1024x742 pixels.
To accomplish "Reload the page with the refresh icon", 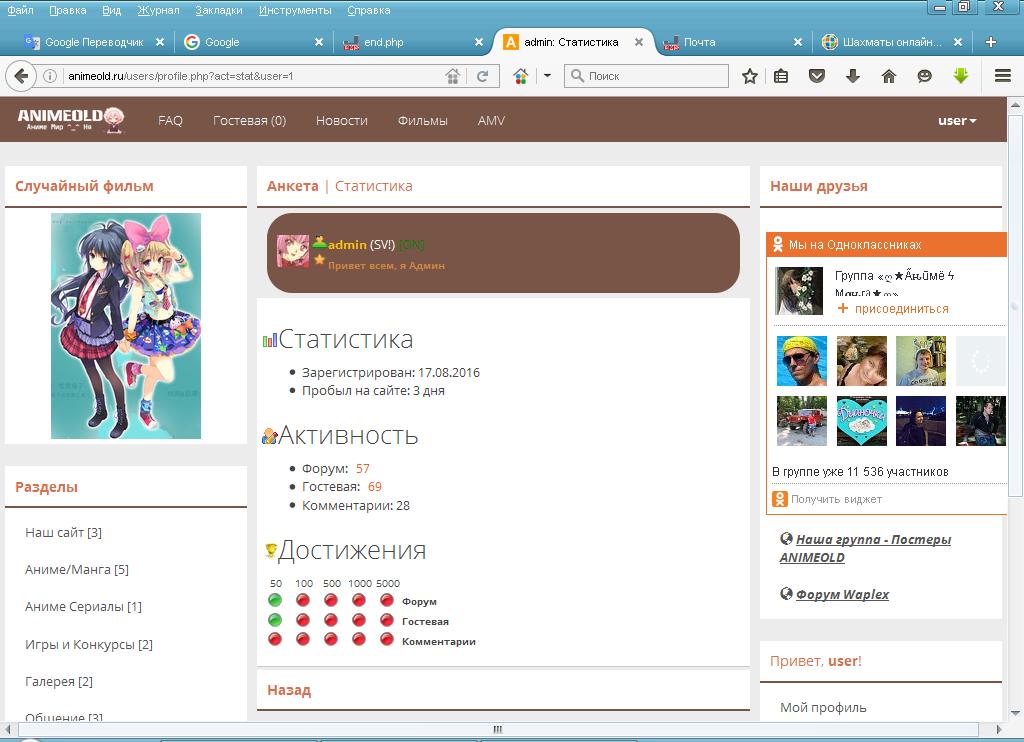I will pyautogui.click(x=483, y=76).
